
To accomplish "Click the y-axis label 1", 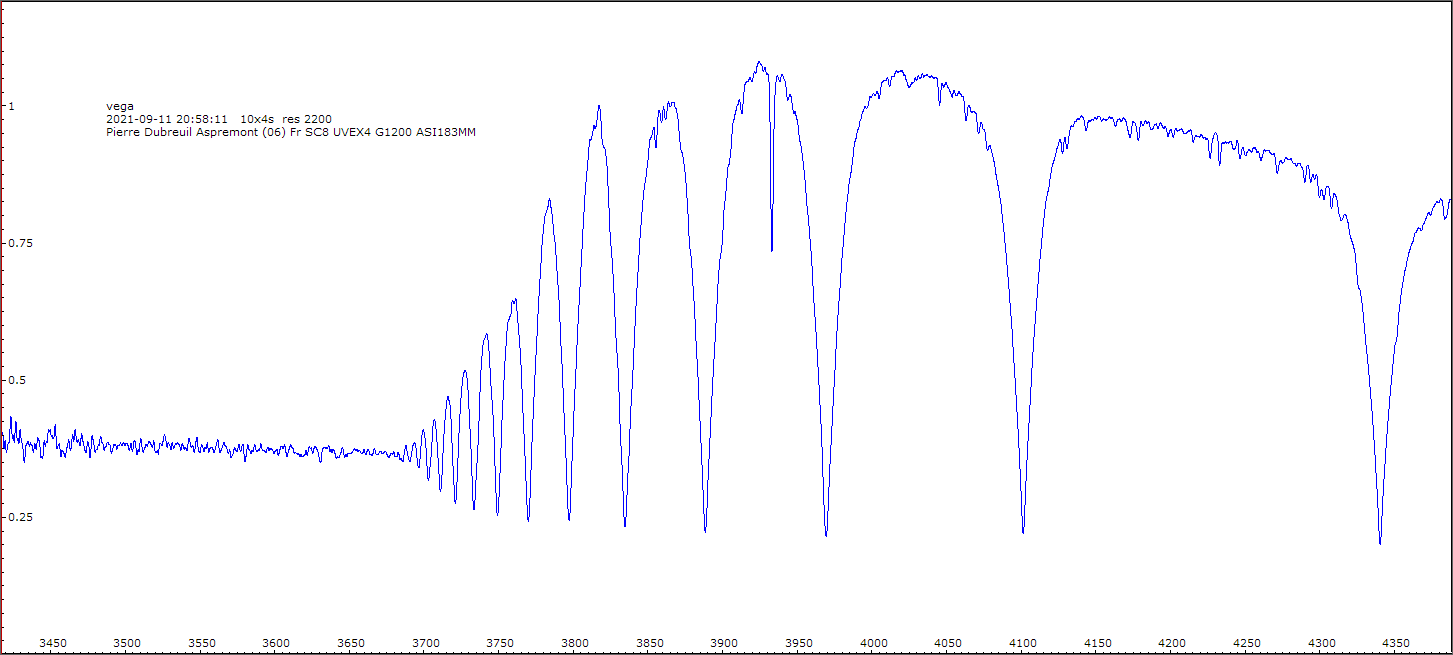I will (x=11, y=106).
